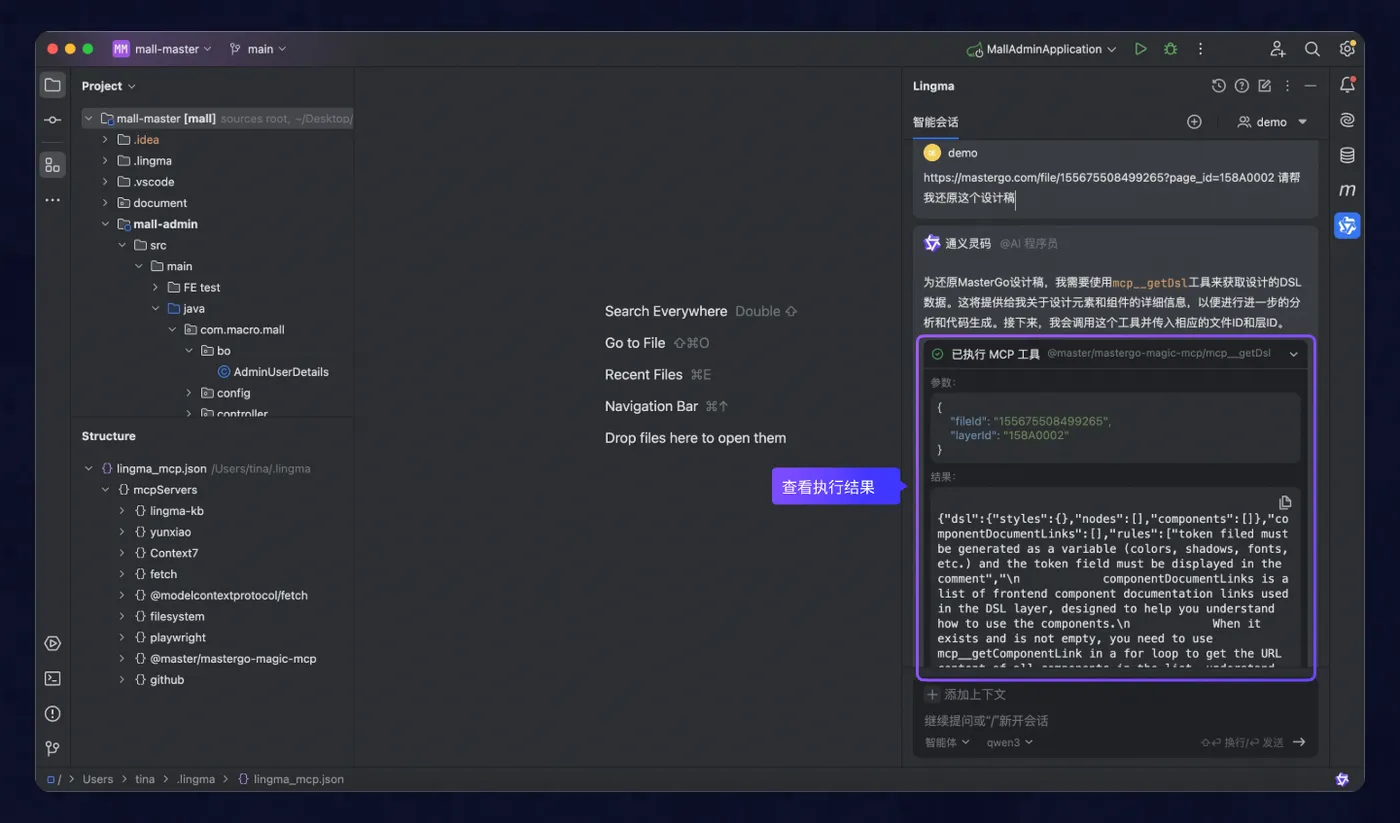Open Lingma feedback edit icon
This screenshot has width=1400, height=823.
(x=1264, y=86)
